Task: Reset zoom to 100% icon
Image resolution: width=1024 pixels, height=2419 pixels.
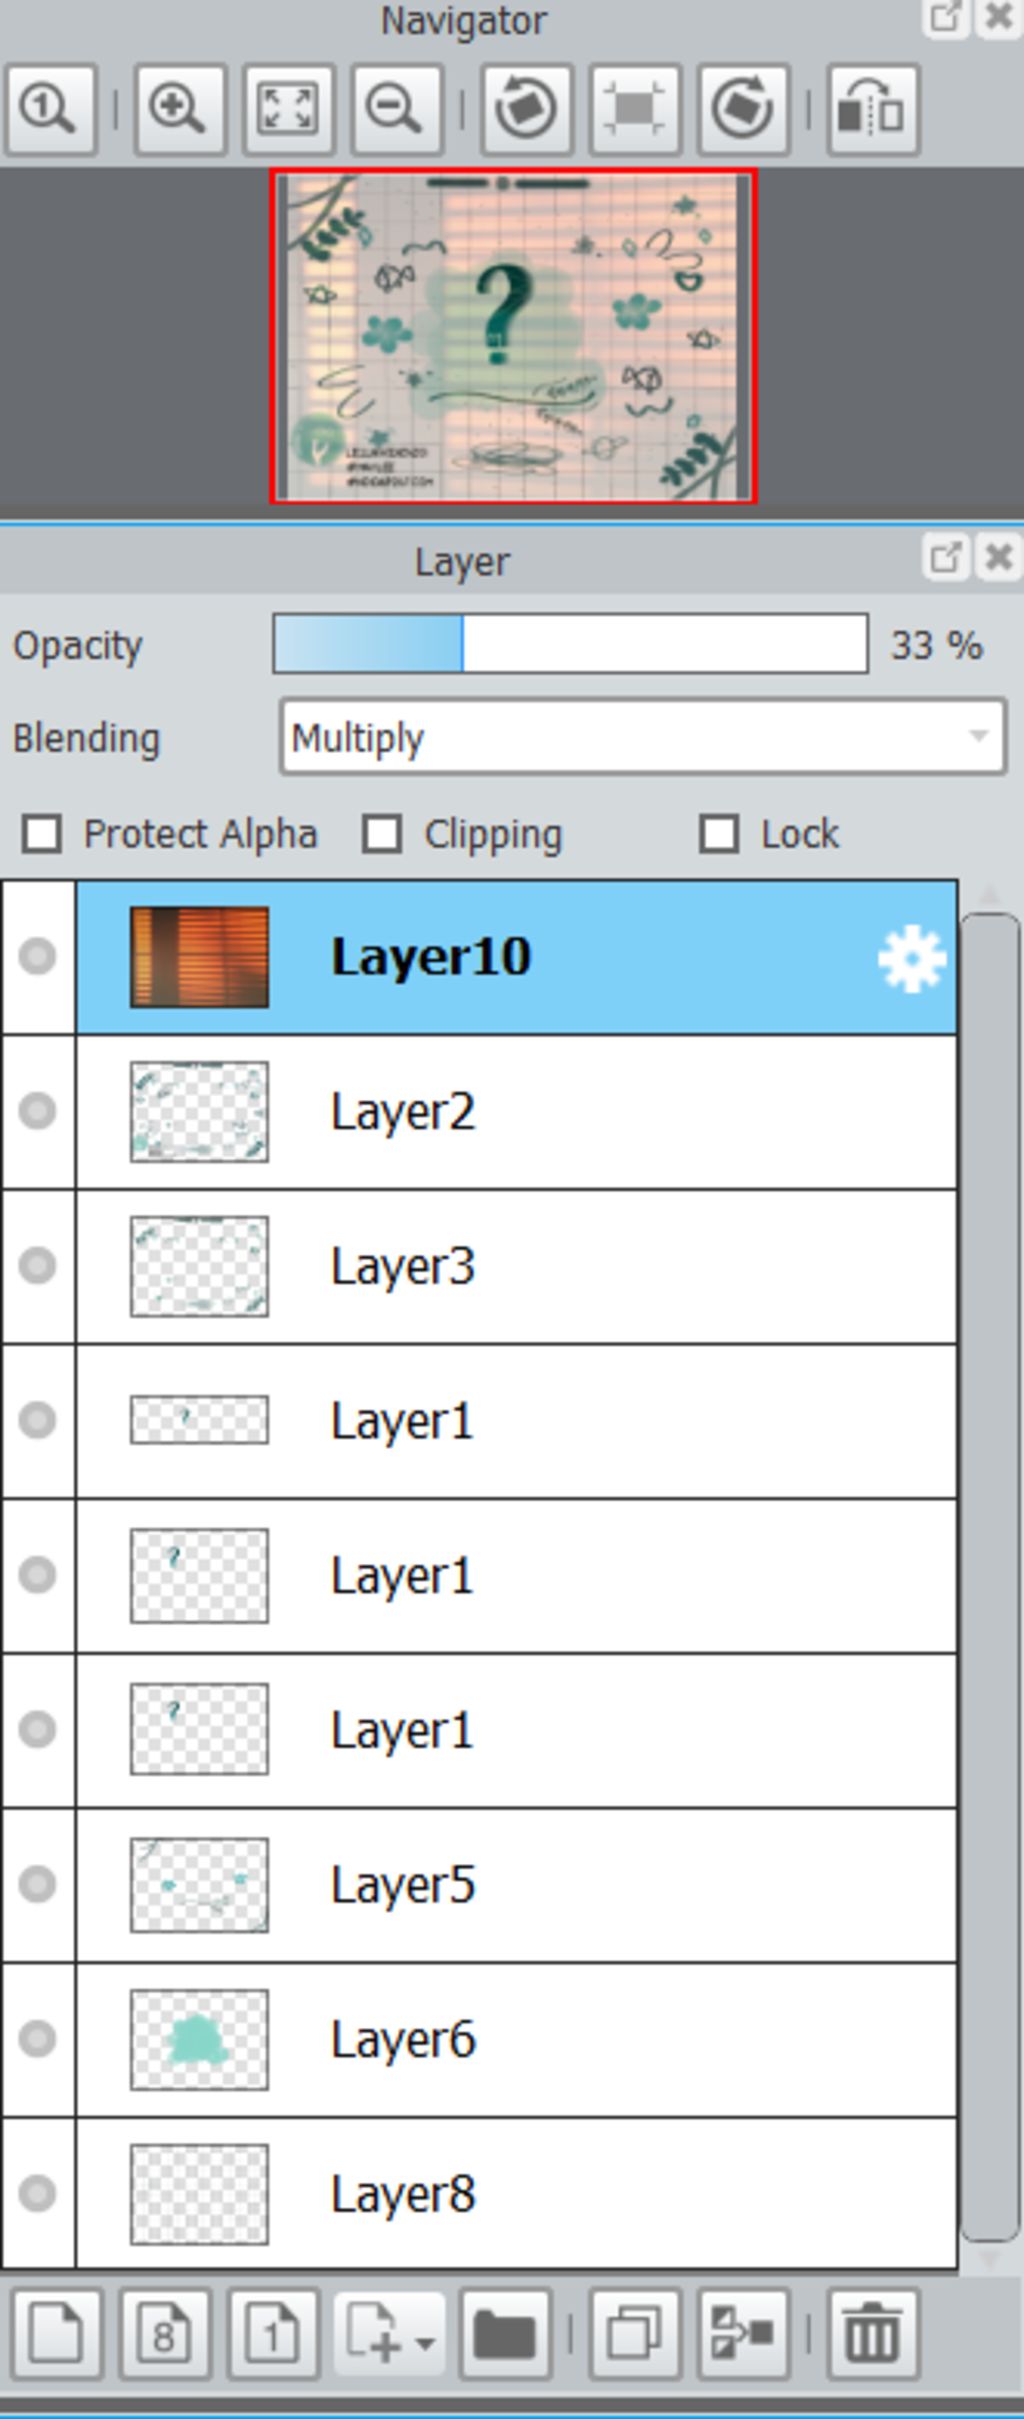Action: coord(50,110)
